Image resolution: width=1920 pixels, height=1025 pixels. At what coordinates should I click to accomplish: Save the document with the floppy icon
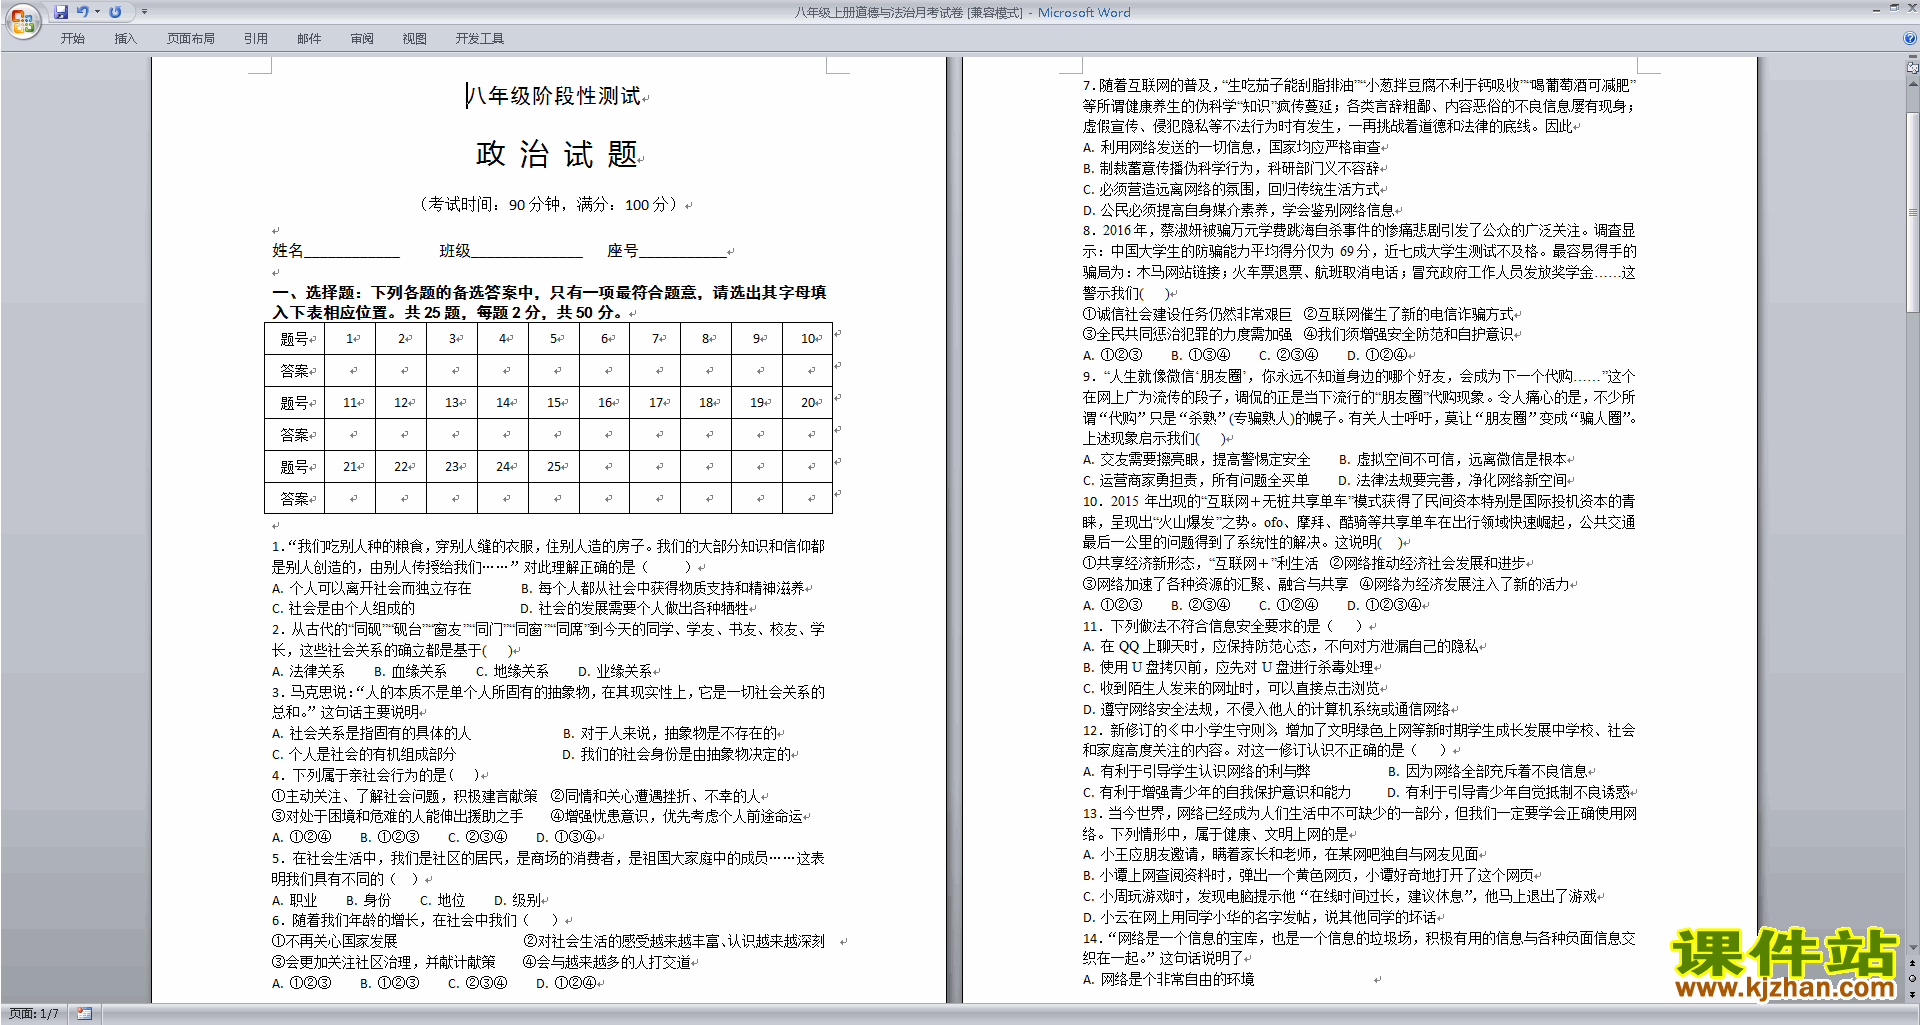[x=61, y=12]
